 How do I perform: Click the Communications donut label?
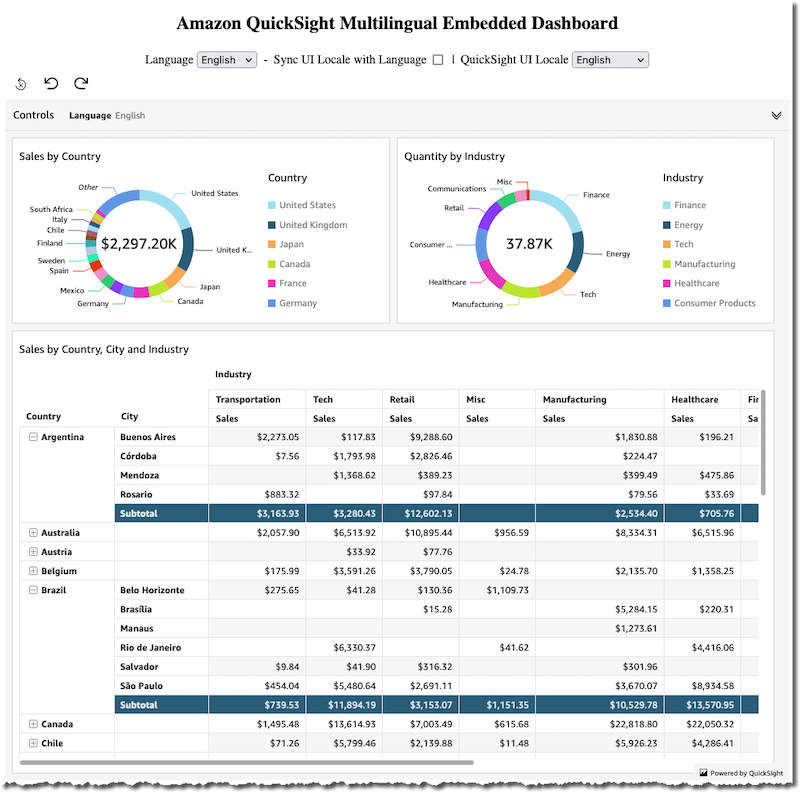click(x=457, y=189)
